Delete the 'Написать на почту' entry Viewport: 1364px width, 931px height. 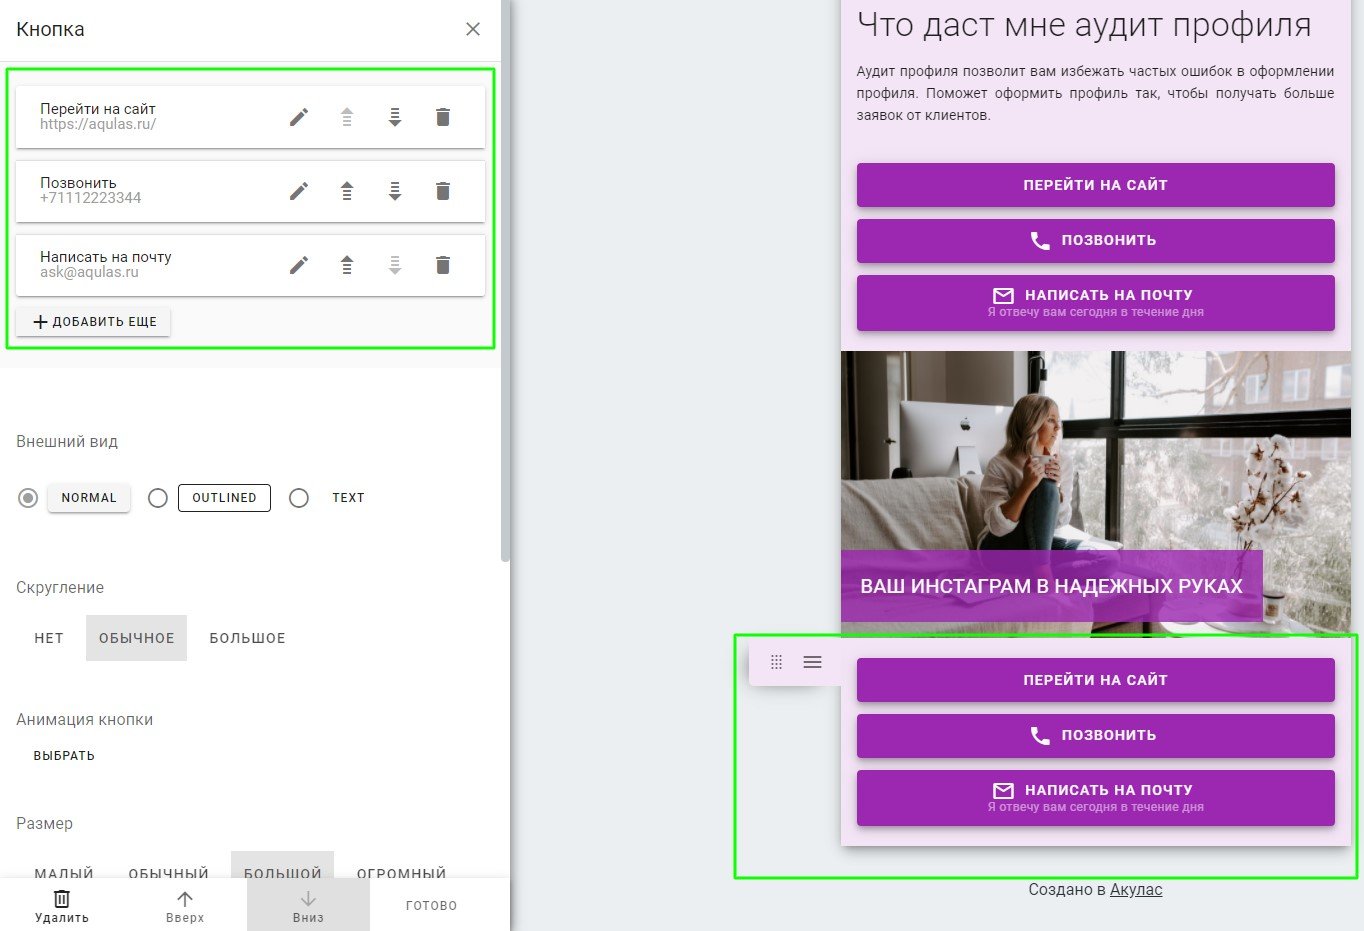click(443, 265)
